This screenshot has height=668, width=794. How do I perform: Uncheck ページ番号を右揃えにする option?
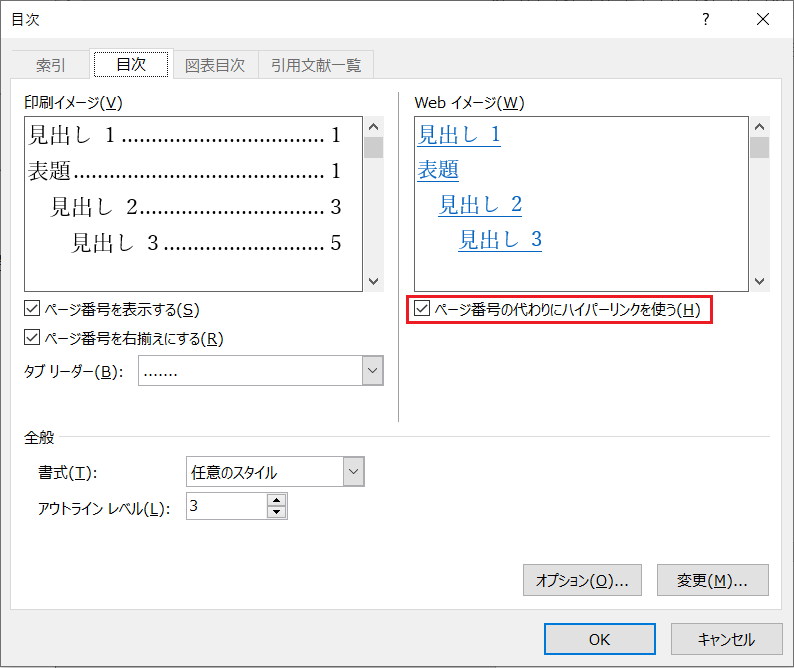(x=32, y=338)
